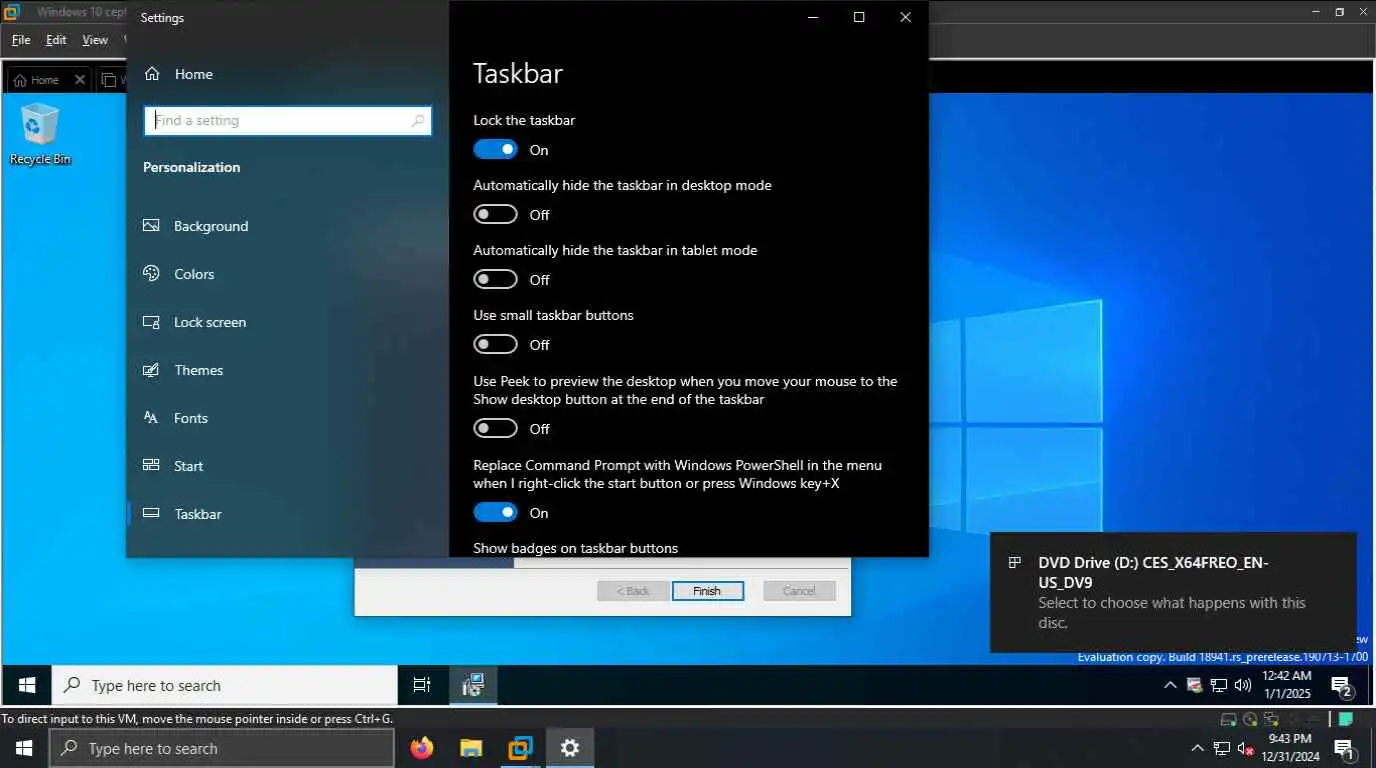Open Start settings in Personalization sidebar

[173, 466]
